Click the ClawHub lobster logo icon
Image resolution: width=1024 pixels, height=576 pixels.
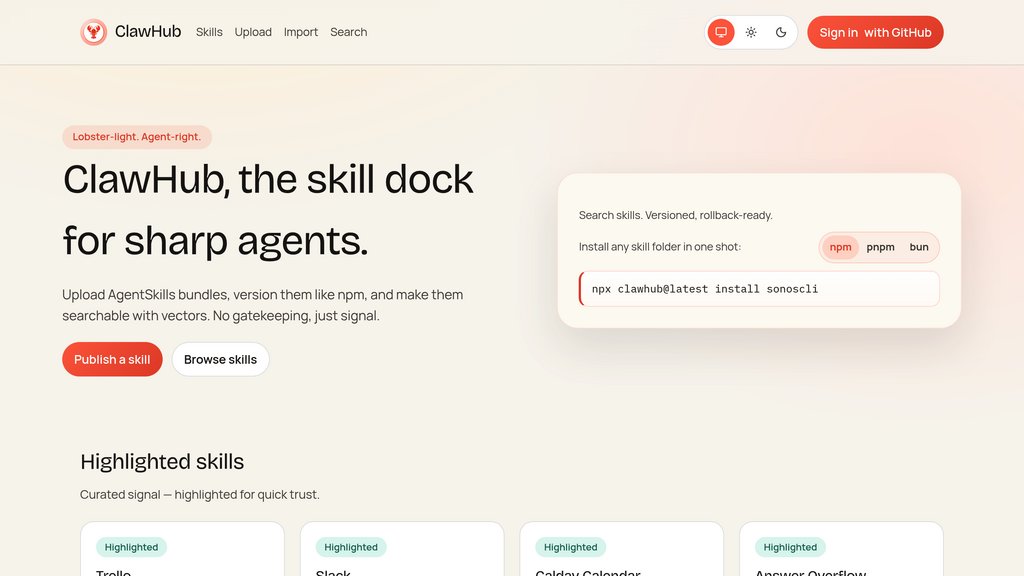94,32
